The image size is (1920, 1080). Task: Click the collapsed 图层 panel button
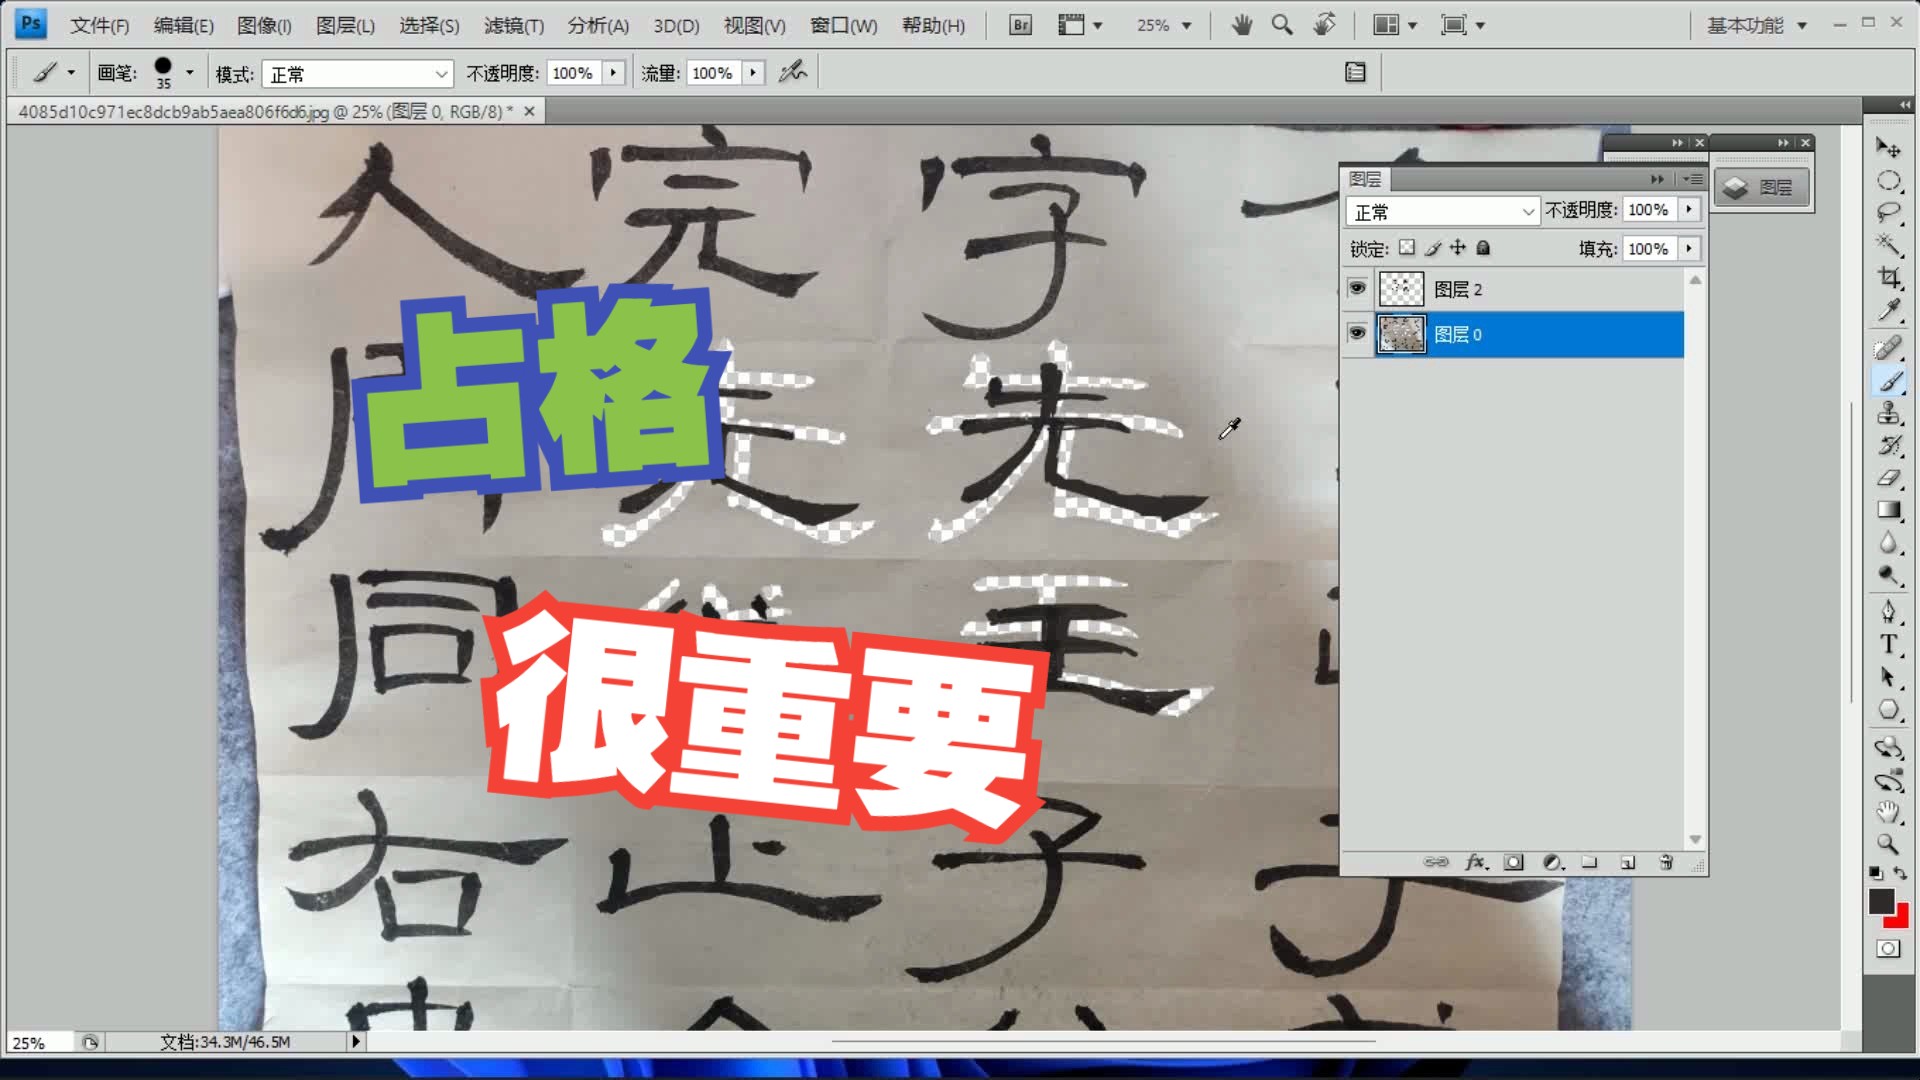coord(1762,187)
